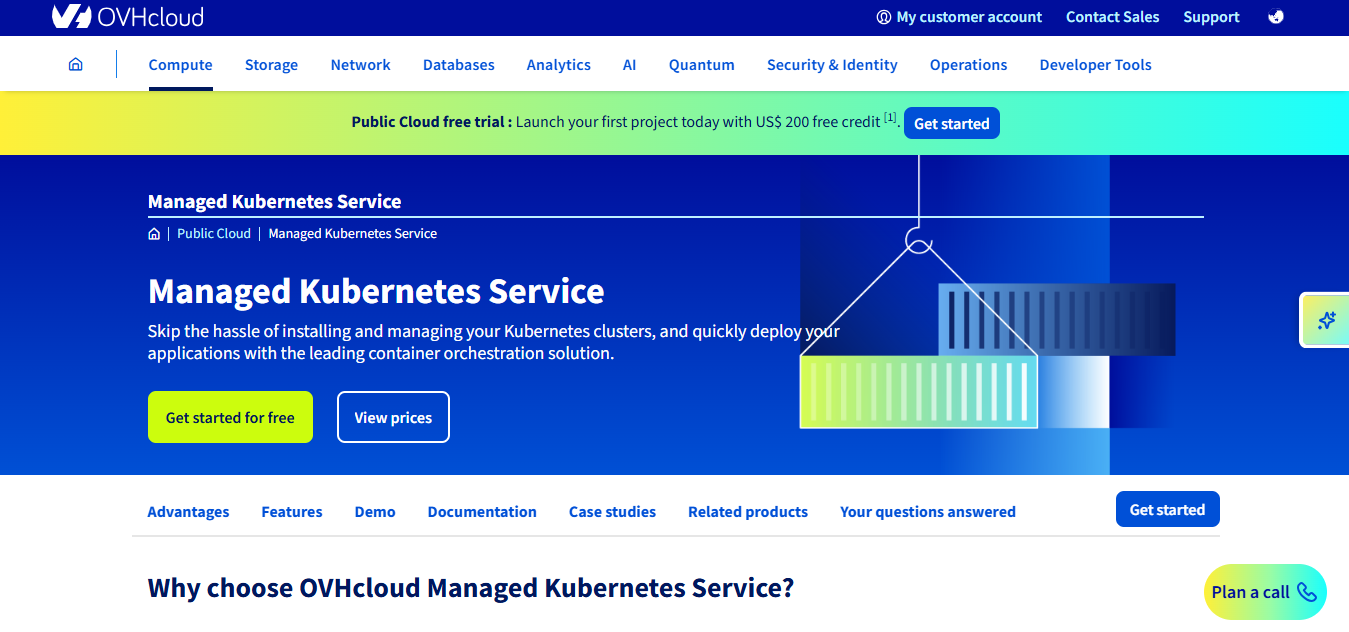Jump to the Case studies section
Viewport: 1349px width, 632px height.
pos(612,512)
